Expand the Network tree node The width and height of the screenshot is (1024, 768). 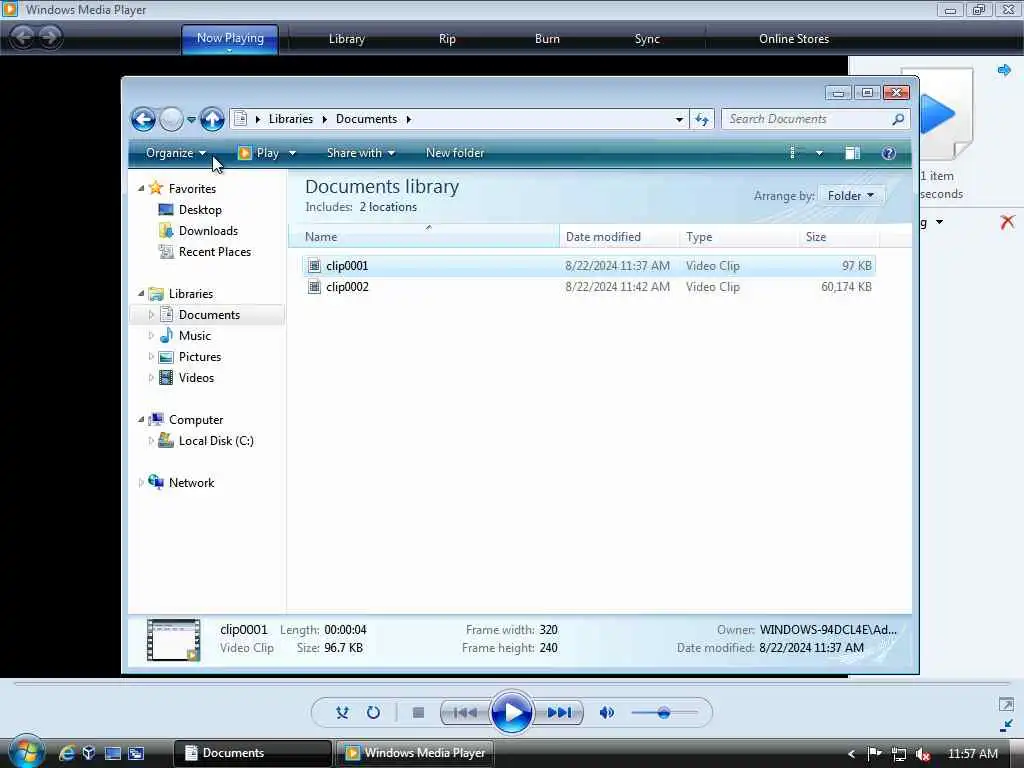(x=141, y=483)
